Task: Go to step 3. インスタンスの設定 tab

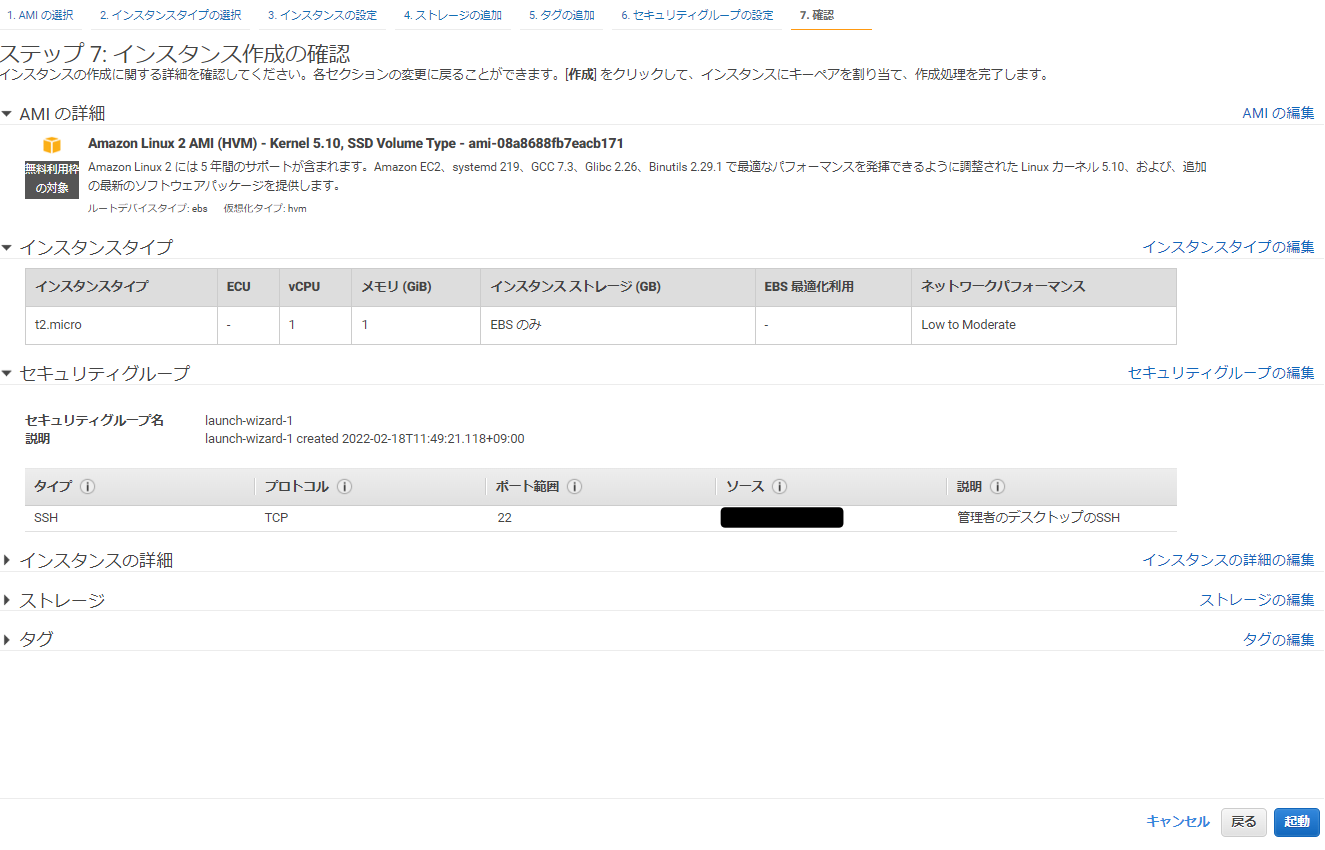Action: coord(322,16)
